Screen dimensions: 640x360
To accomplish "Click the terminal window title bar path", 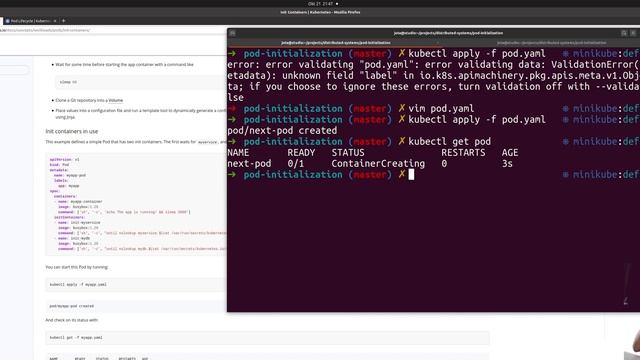I will click(x=448, y=33).
